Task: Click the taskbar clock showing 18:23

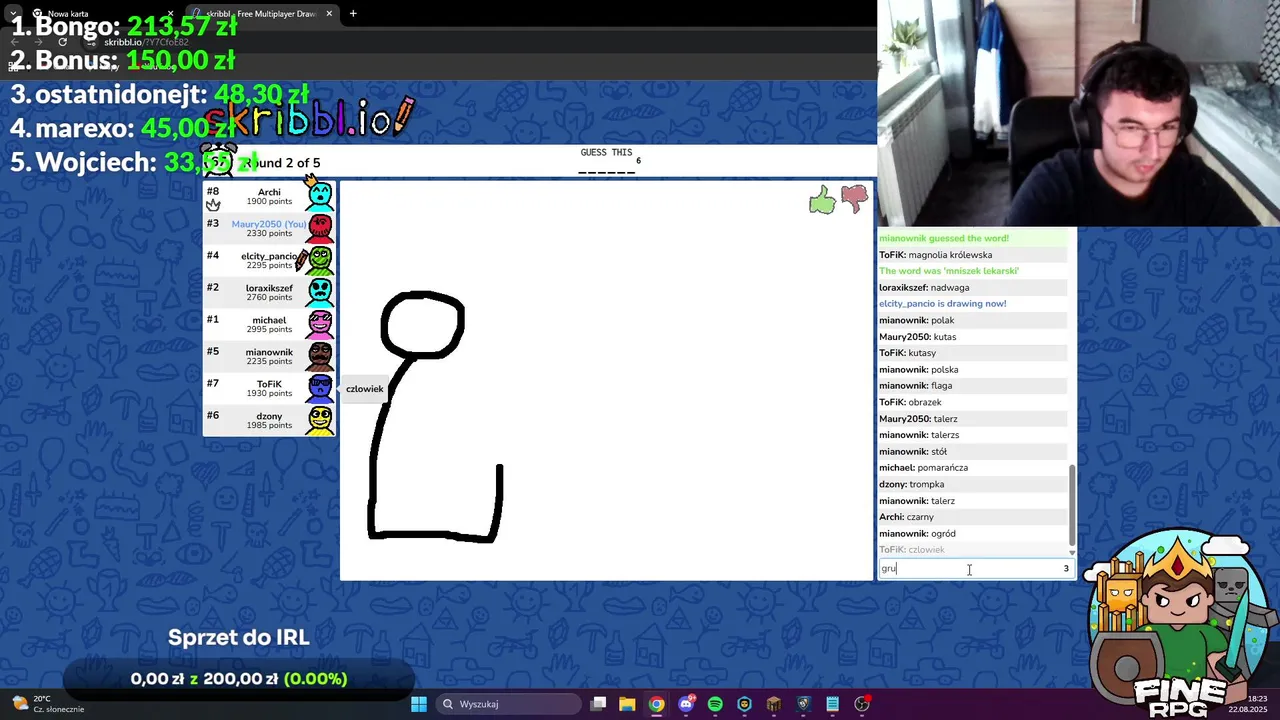Action: tap(1249, 704)
